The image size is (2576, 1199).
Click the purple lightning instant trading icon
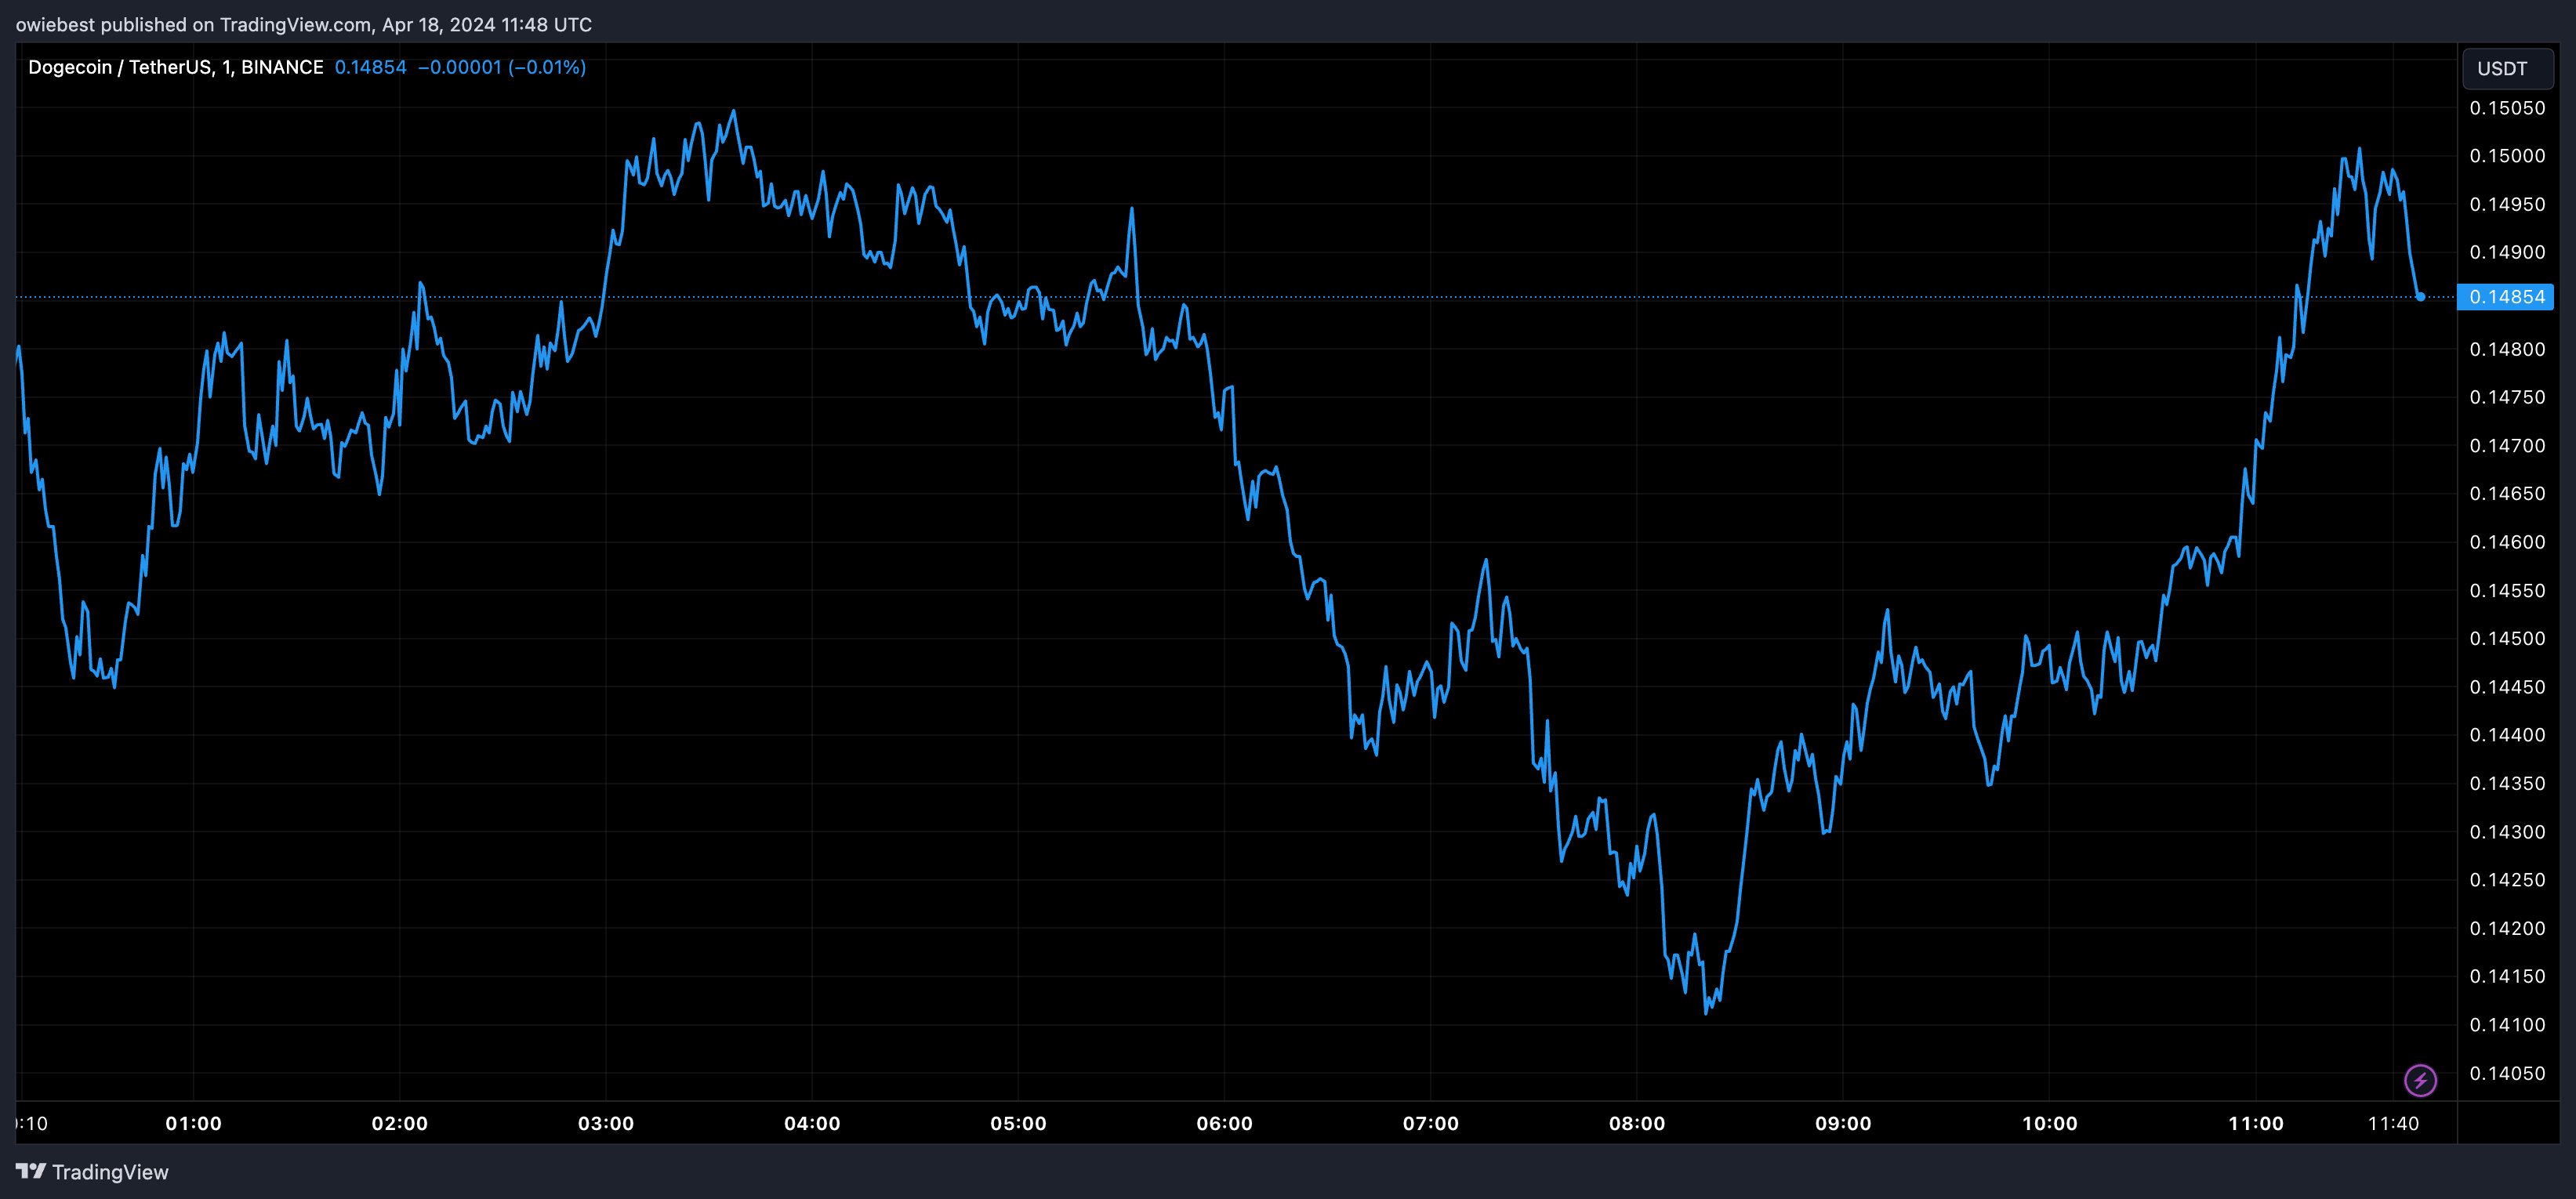pos(2420,1079)
